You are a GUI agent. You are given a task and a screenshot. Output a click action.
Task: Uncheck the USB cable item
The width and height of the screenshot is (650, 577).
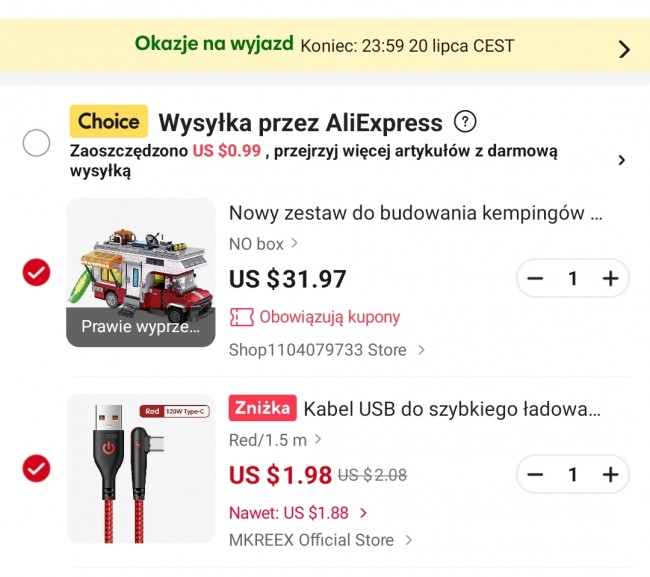pyautogui.click(x=36, y=468)
